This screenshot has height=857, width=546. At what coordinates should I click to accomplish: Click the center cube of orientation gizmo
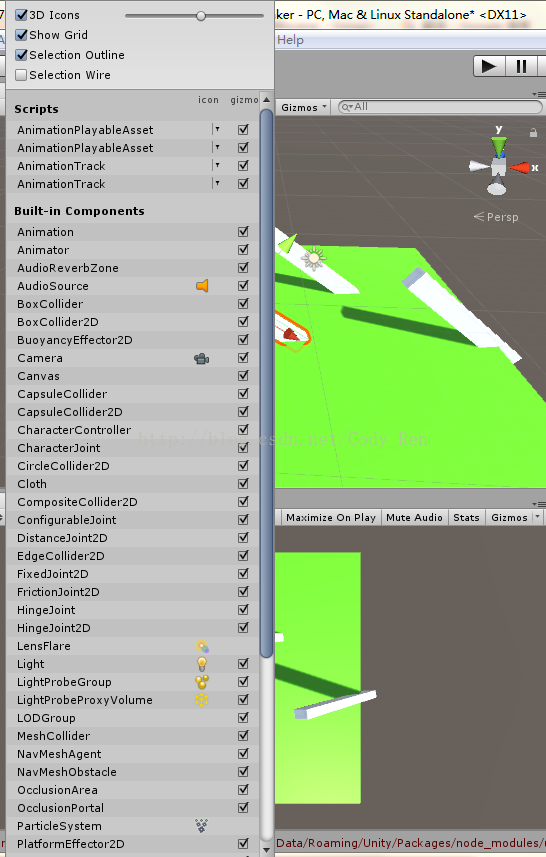click(498, 167)
